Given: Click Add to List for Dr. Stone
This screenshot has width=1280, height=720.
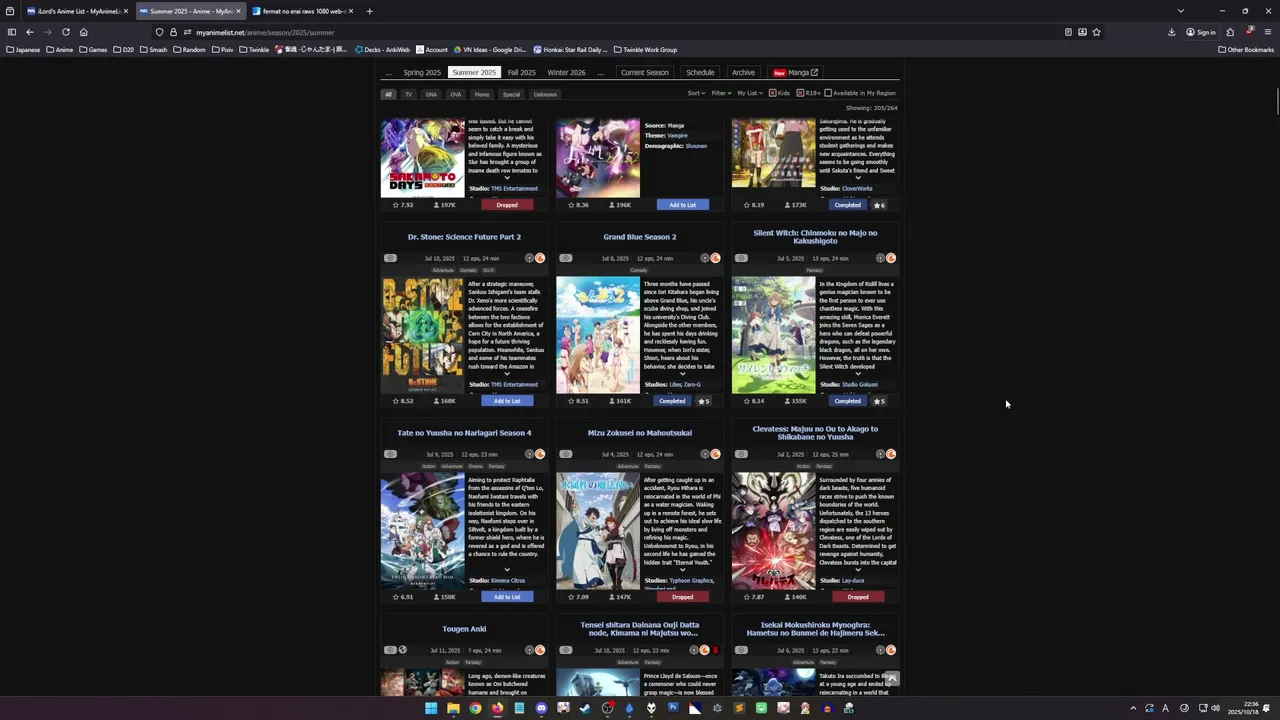Looking at the screenshot, I should pos(507,401).
